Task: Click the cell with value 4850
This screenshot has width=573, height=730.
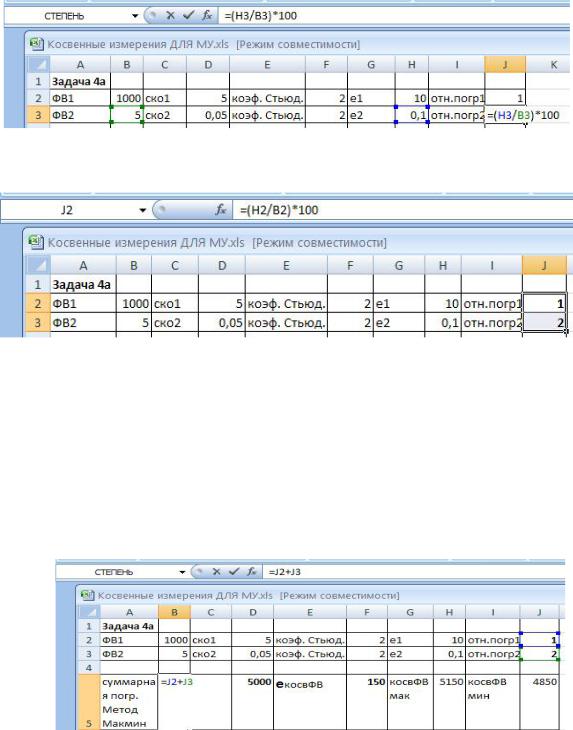Action: [539, 702]
